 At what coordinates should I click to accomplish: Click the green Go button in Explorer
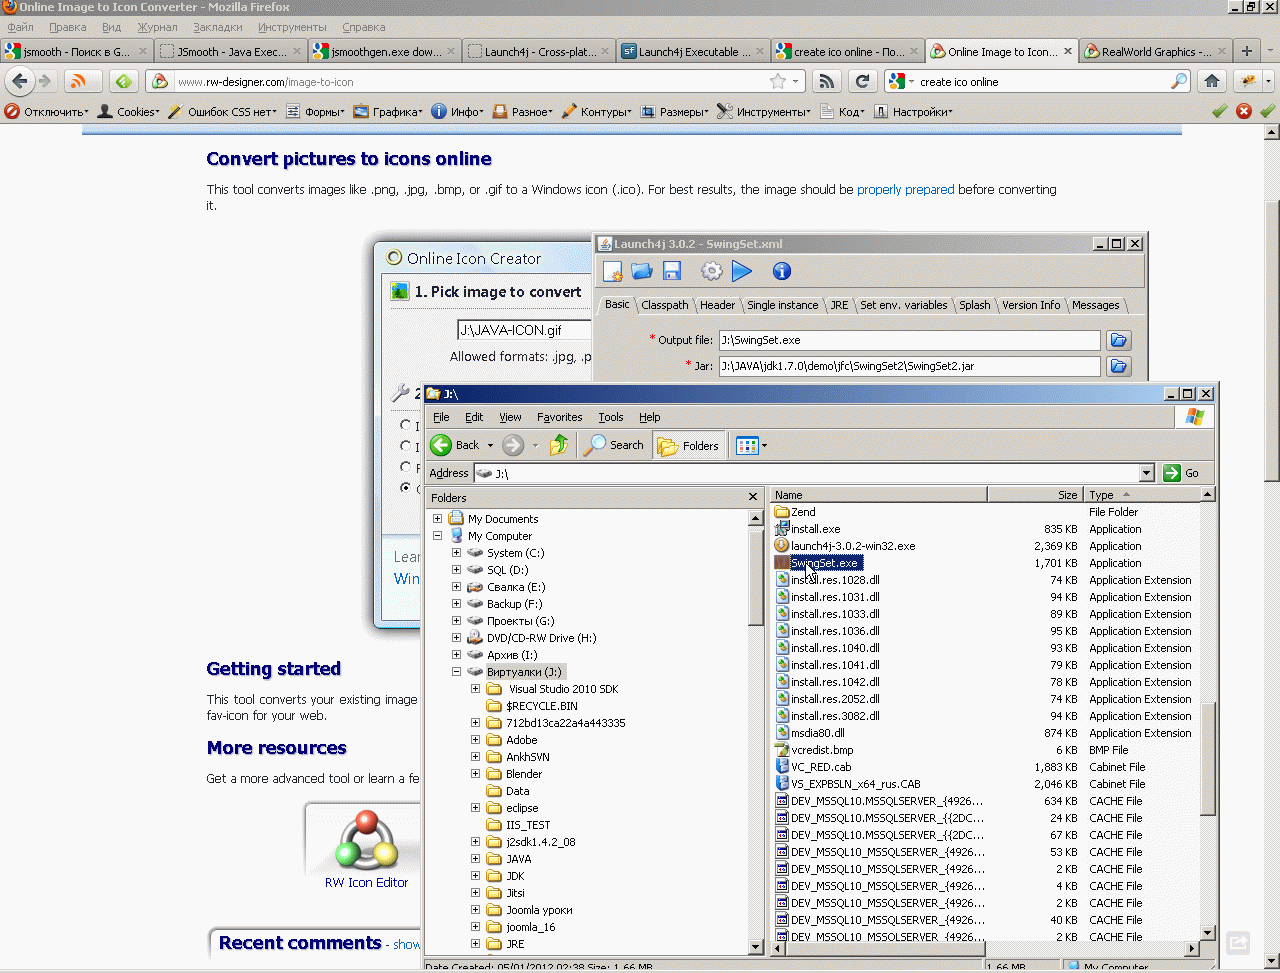pos(1181,473)
